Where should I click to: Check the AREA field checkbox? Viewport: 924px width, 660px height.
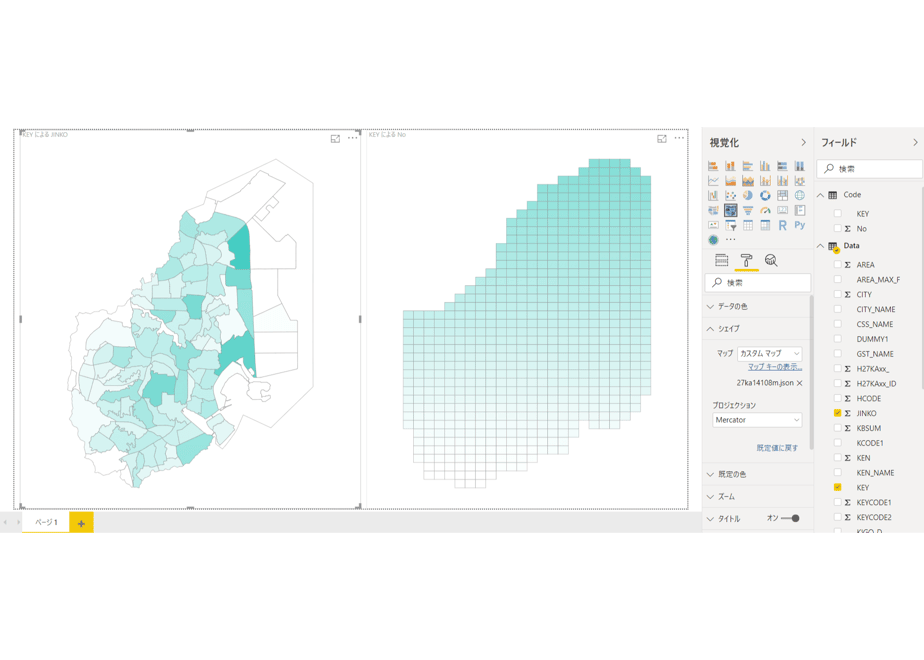tap(837, 265)
